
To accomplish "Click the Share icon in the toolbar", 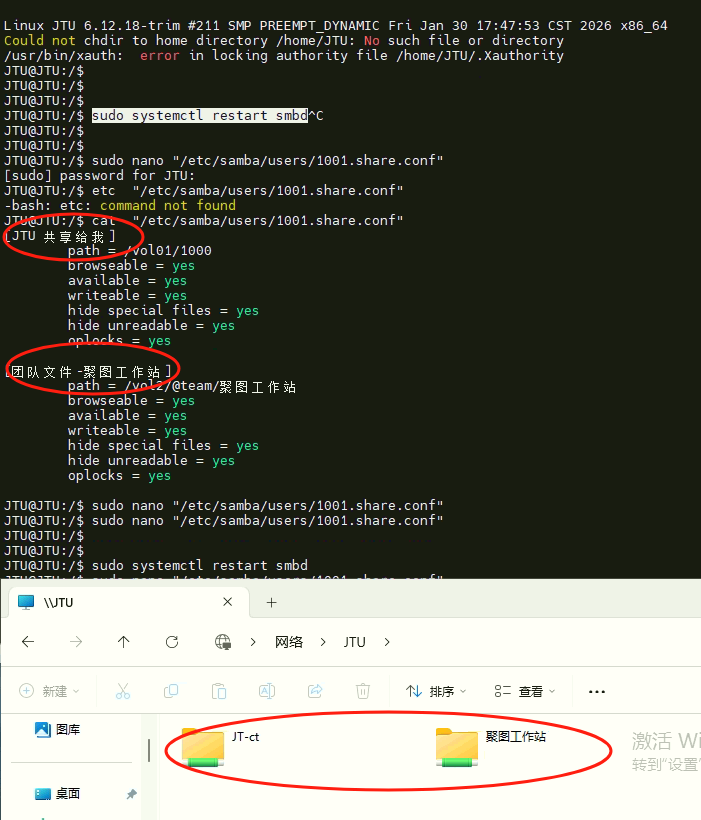I will [315, 691].
